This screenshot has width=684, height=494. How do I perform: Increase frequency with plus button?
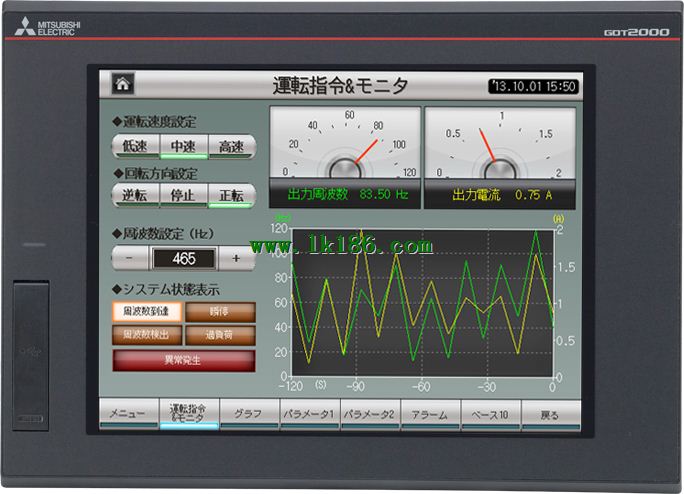point(236,258)
